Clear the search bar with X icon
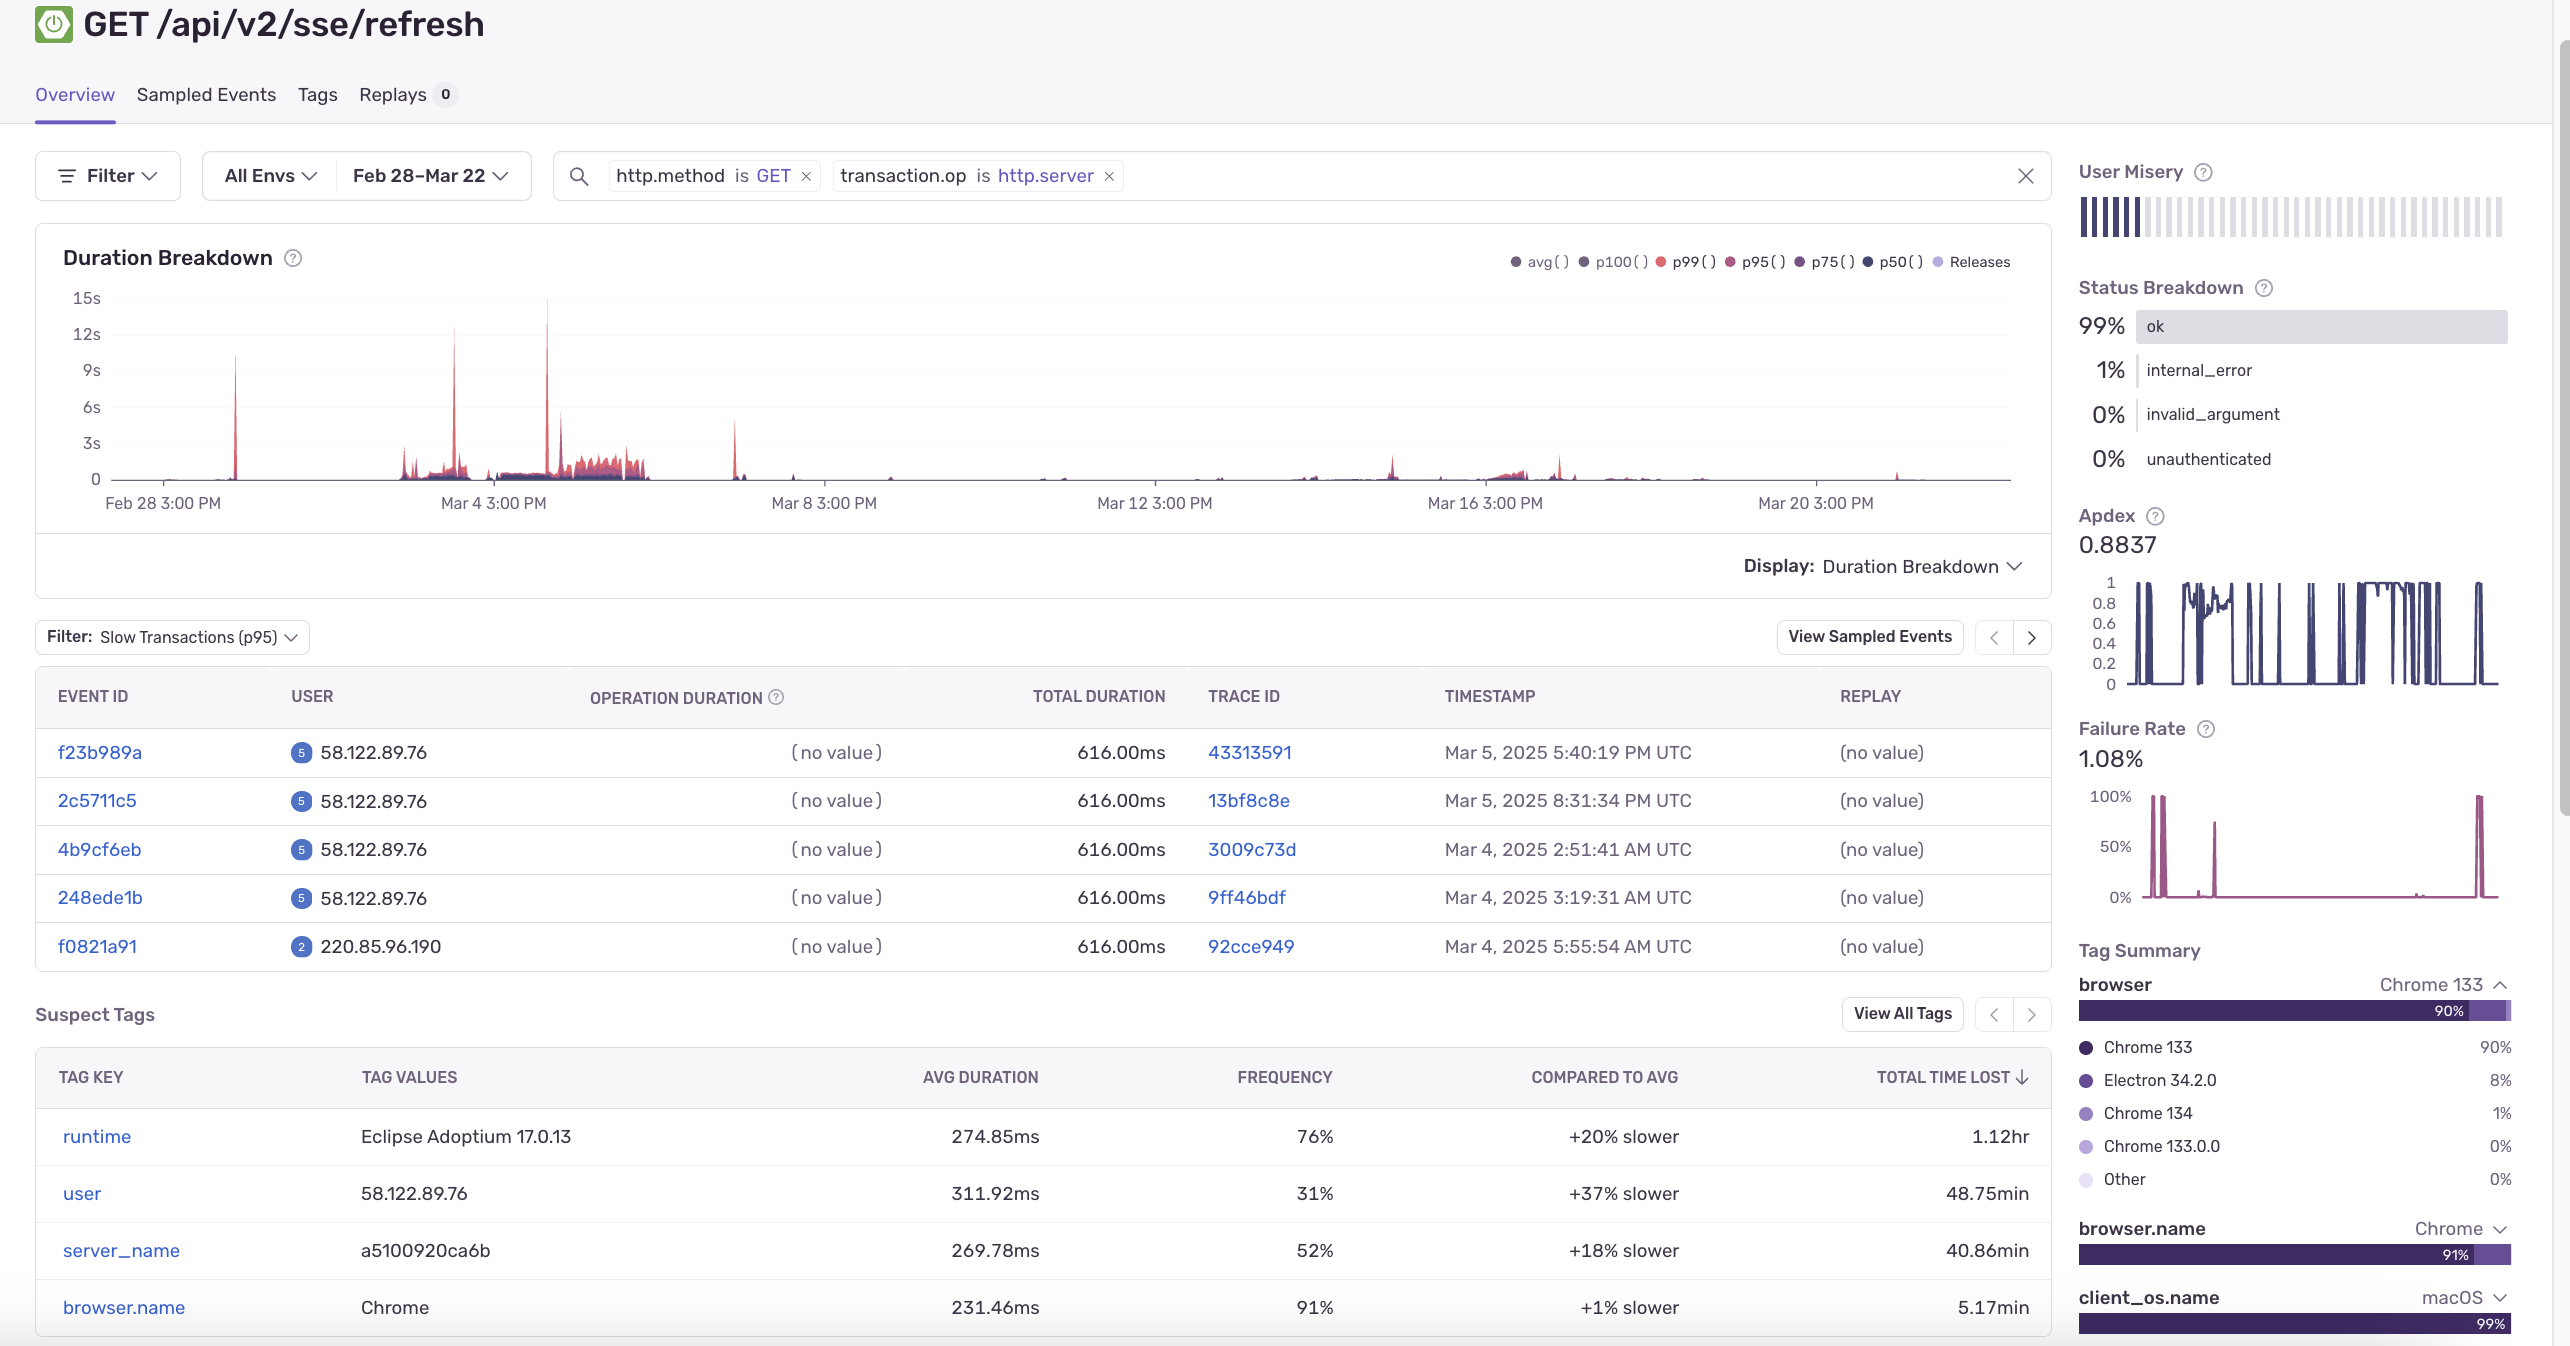The width and height of the screenshot is (2570, 1346). click(2025, 176)
